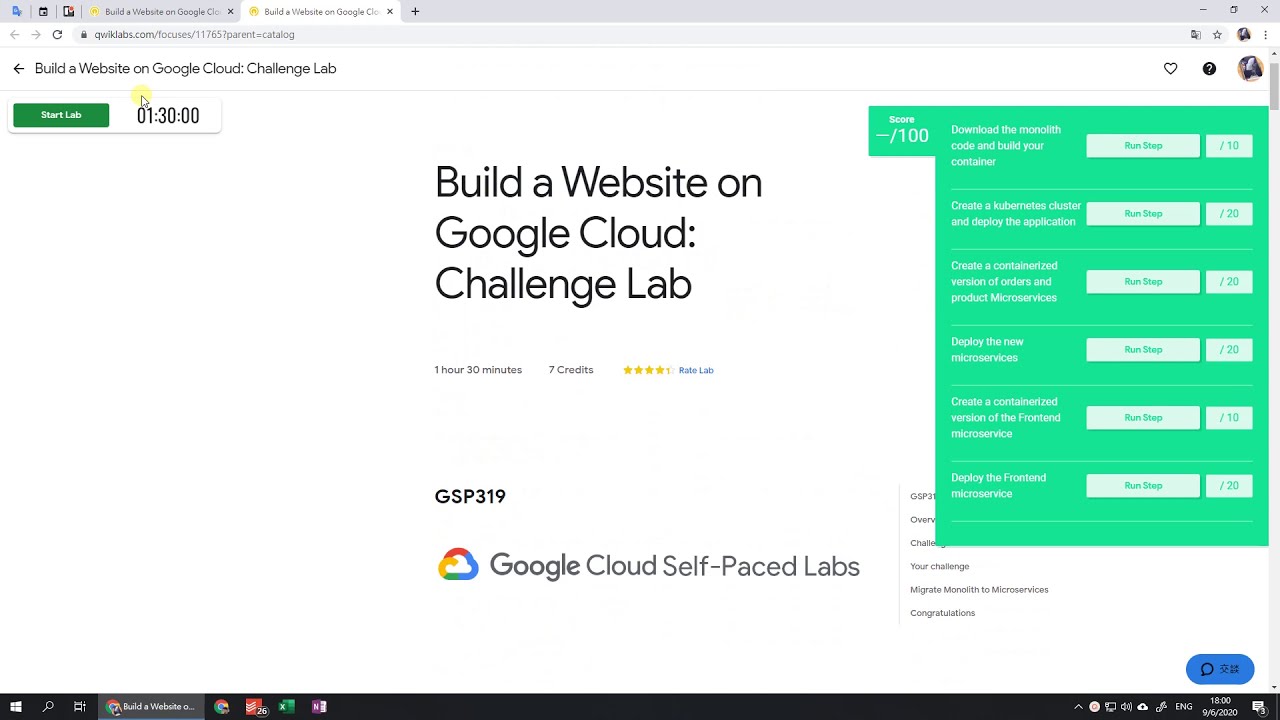Screen dimensions: 1280x720
Task: Click the 7 Credits label
Action: point(571,370)
